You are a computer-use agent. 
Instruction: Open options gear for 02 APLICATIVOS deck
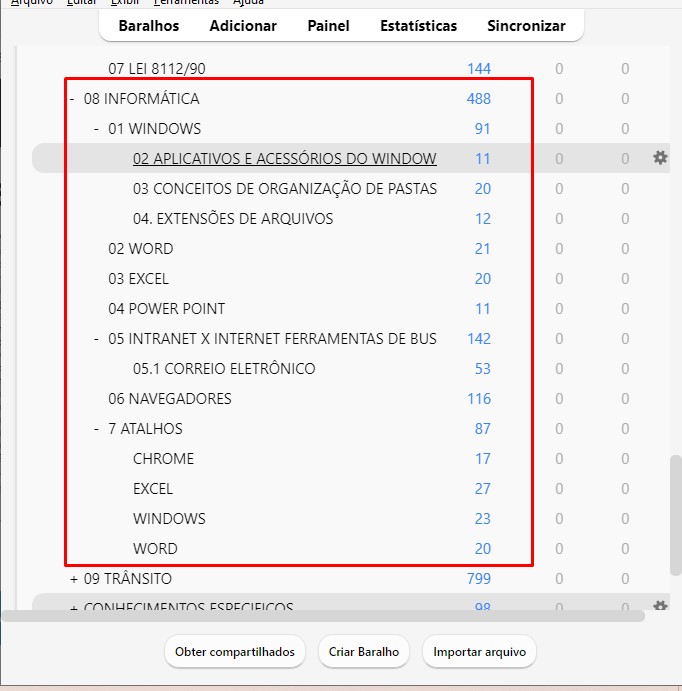click(660, 158)
